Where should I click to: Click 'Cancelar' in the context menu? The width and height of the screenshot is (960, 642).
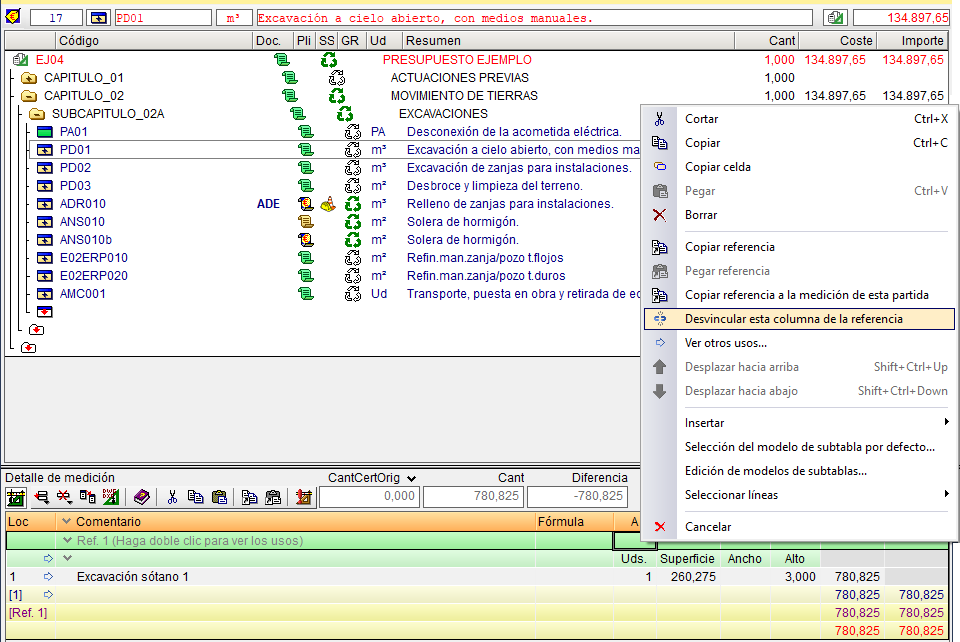coord(707,527)
